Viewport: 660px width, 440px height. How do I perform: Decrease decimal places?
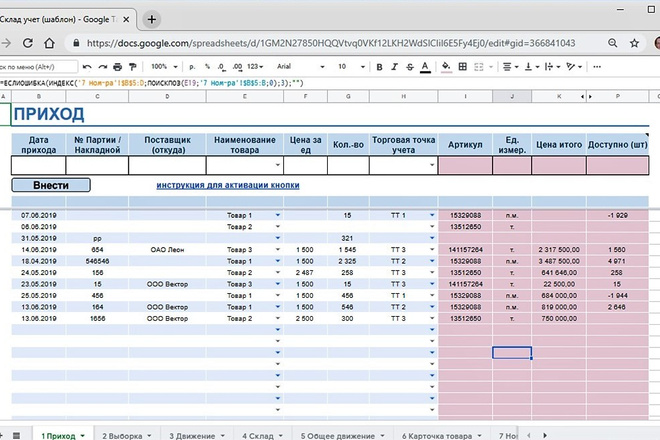click(222, 67)
